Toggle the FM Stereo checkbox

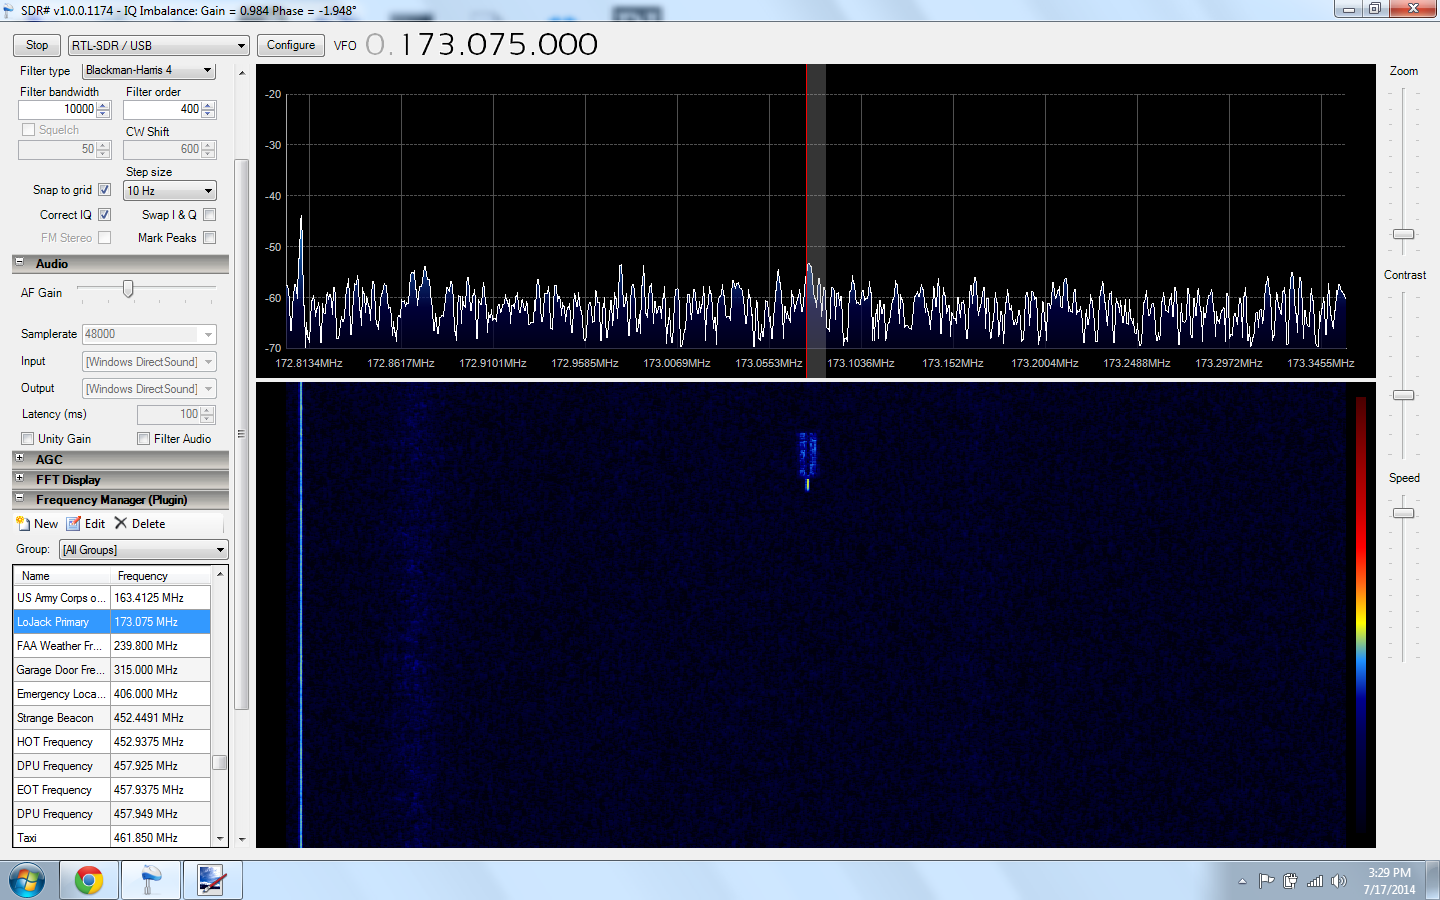coord(104,238)
